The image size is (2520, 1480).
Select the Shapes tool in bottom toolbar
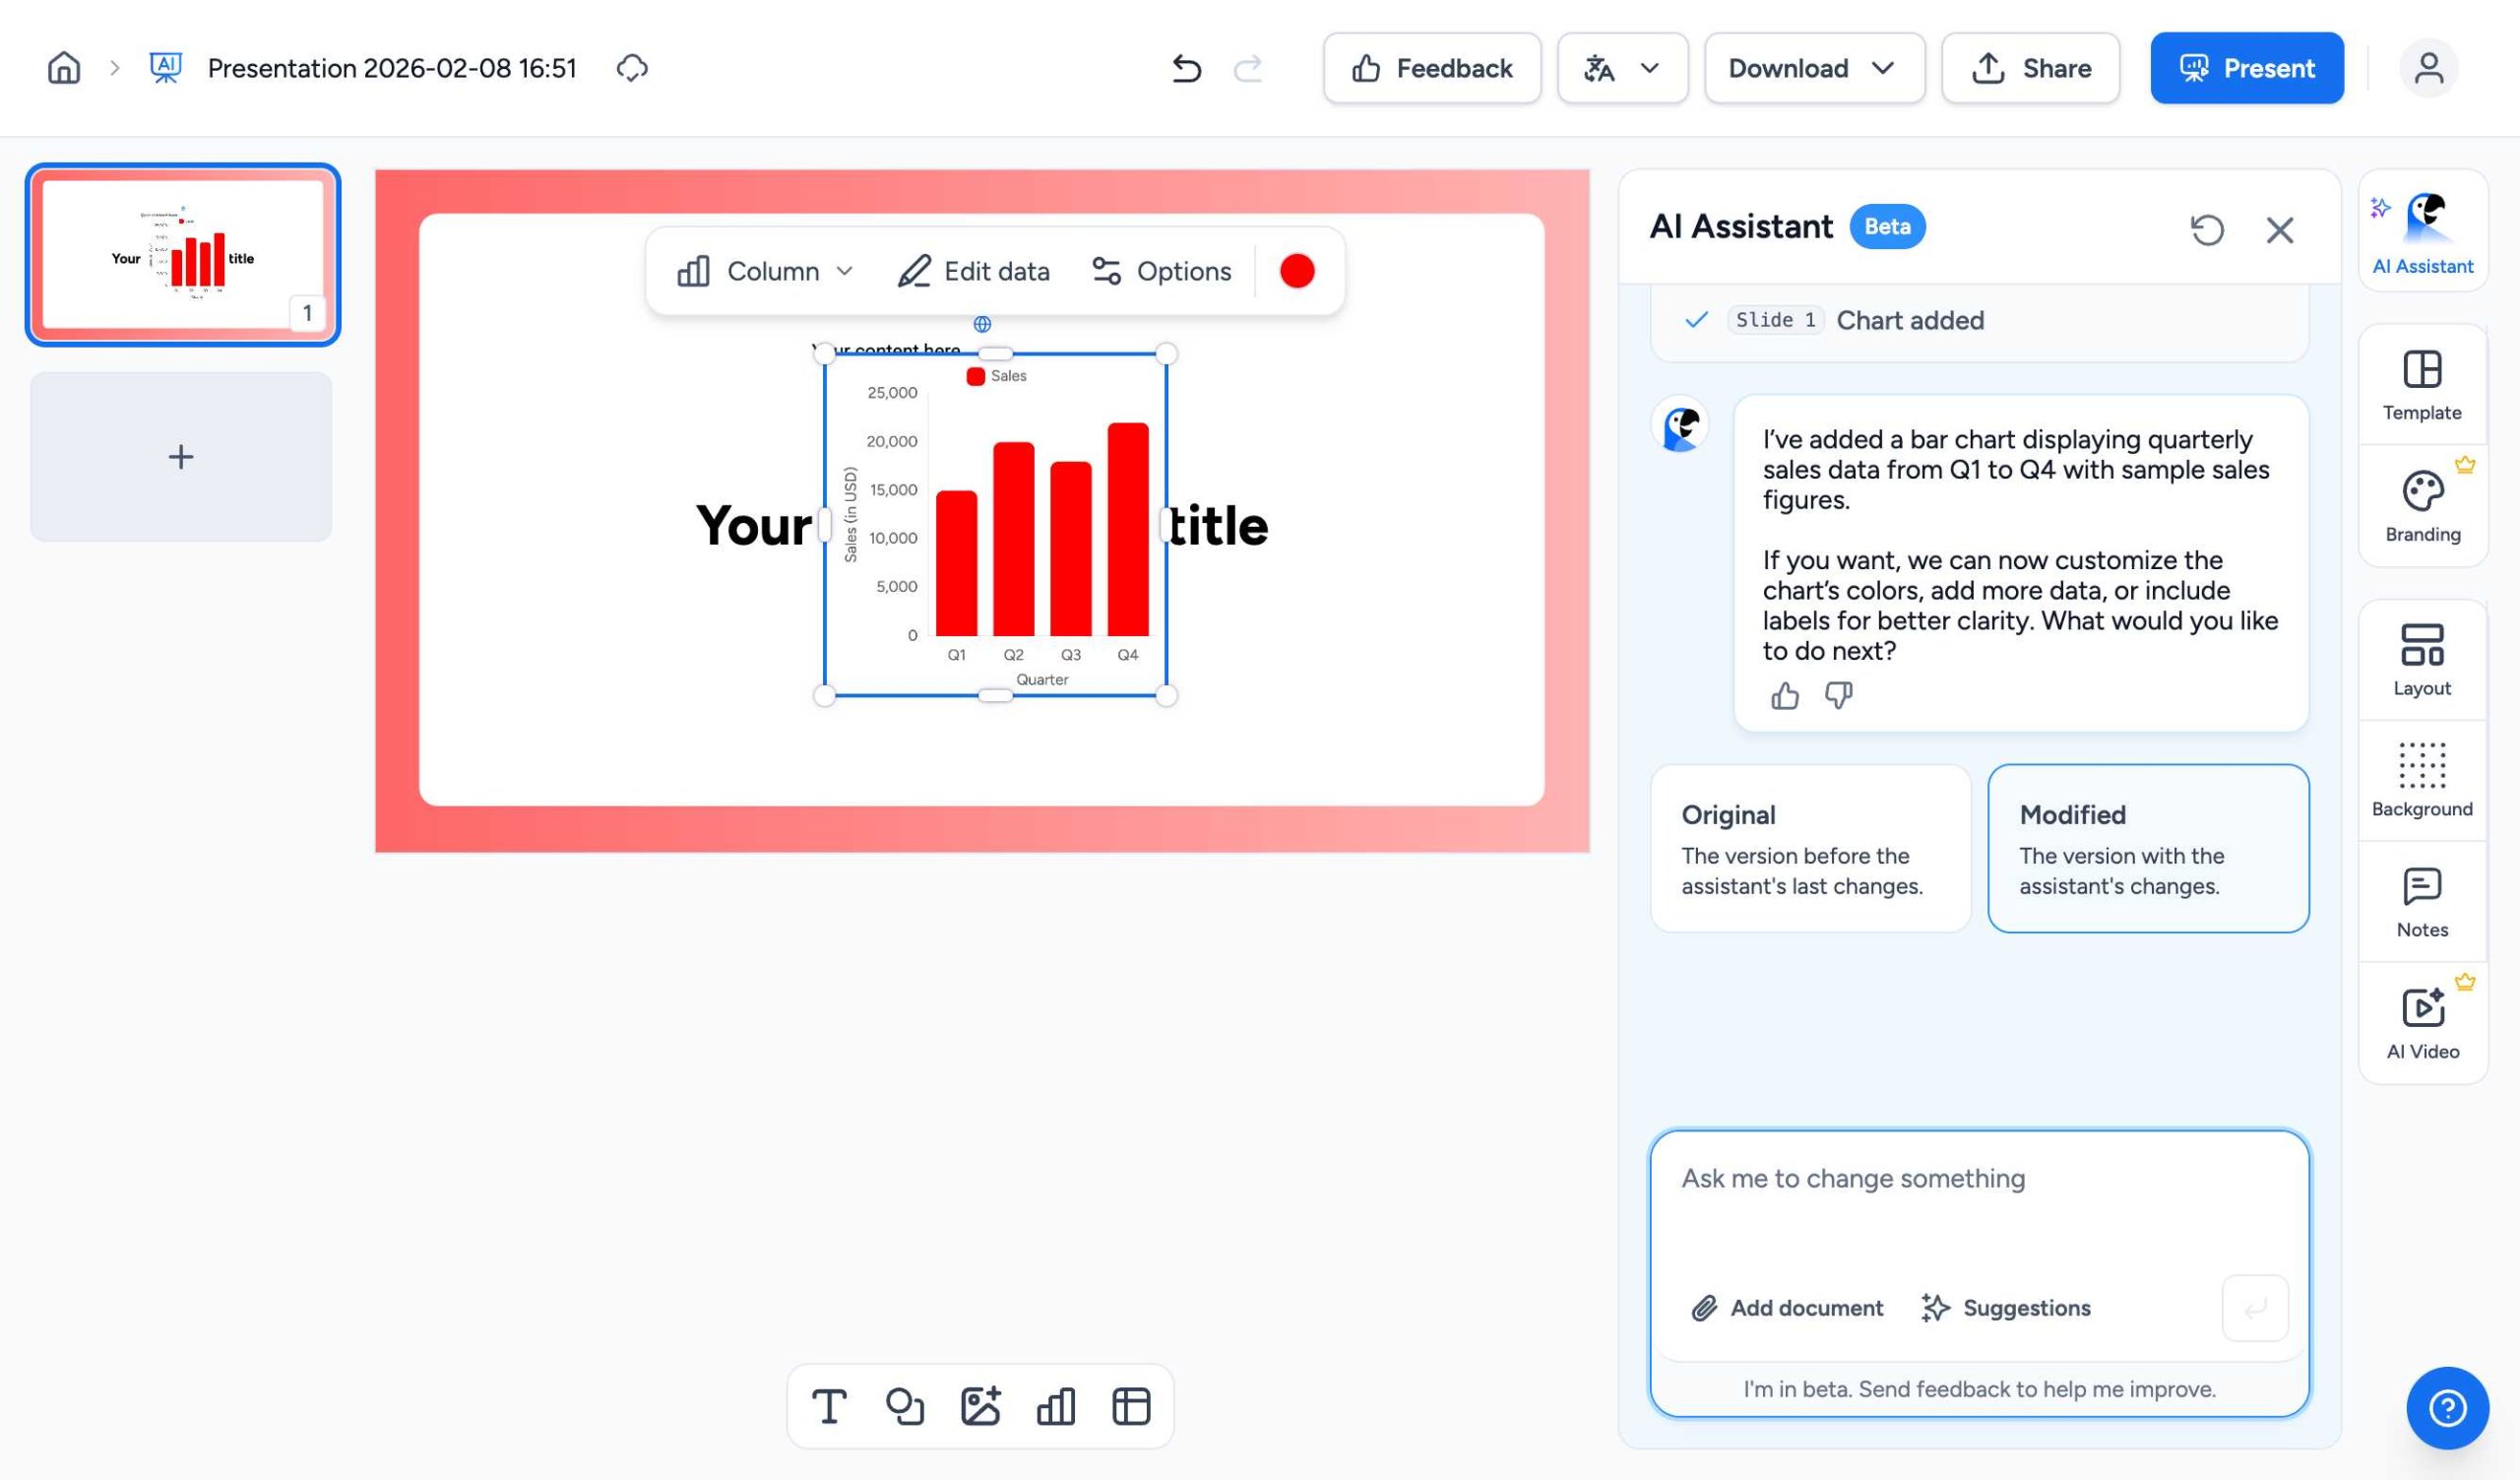click(x=904, y=1407)
